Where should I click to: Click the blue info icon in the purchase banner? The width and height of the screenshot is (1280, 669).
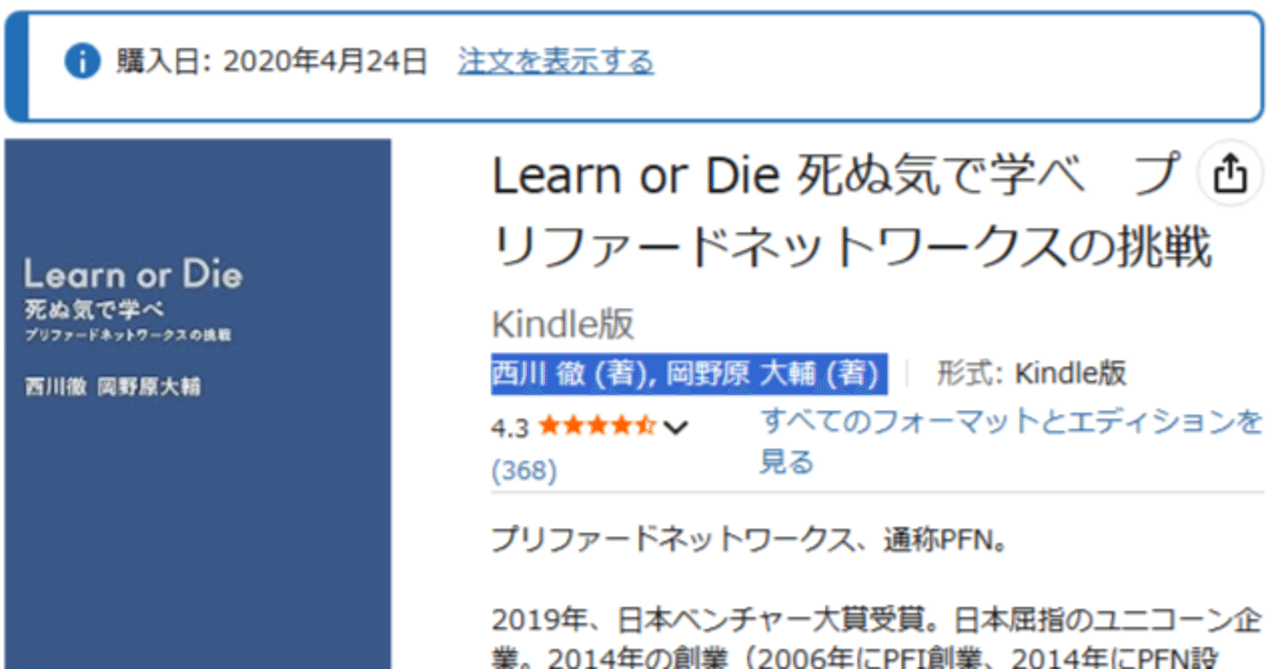click(84, 62)
